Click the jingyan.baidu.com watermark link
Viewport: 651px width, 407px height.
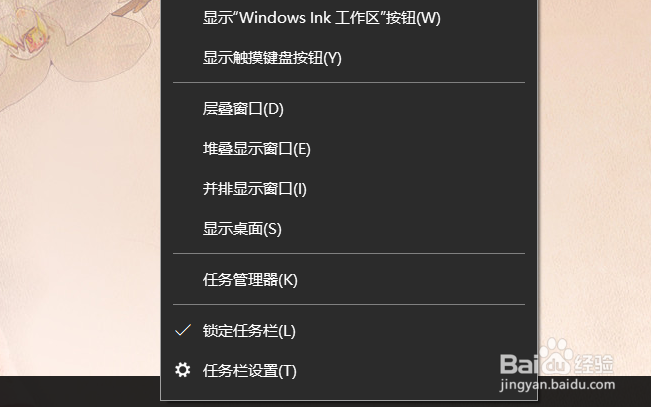pos(557,385)
